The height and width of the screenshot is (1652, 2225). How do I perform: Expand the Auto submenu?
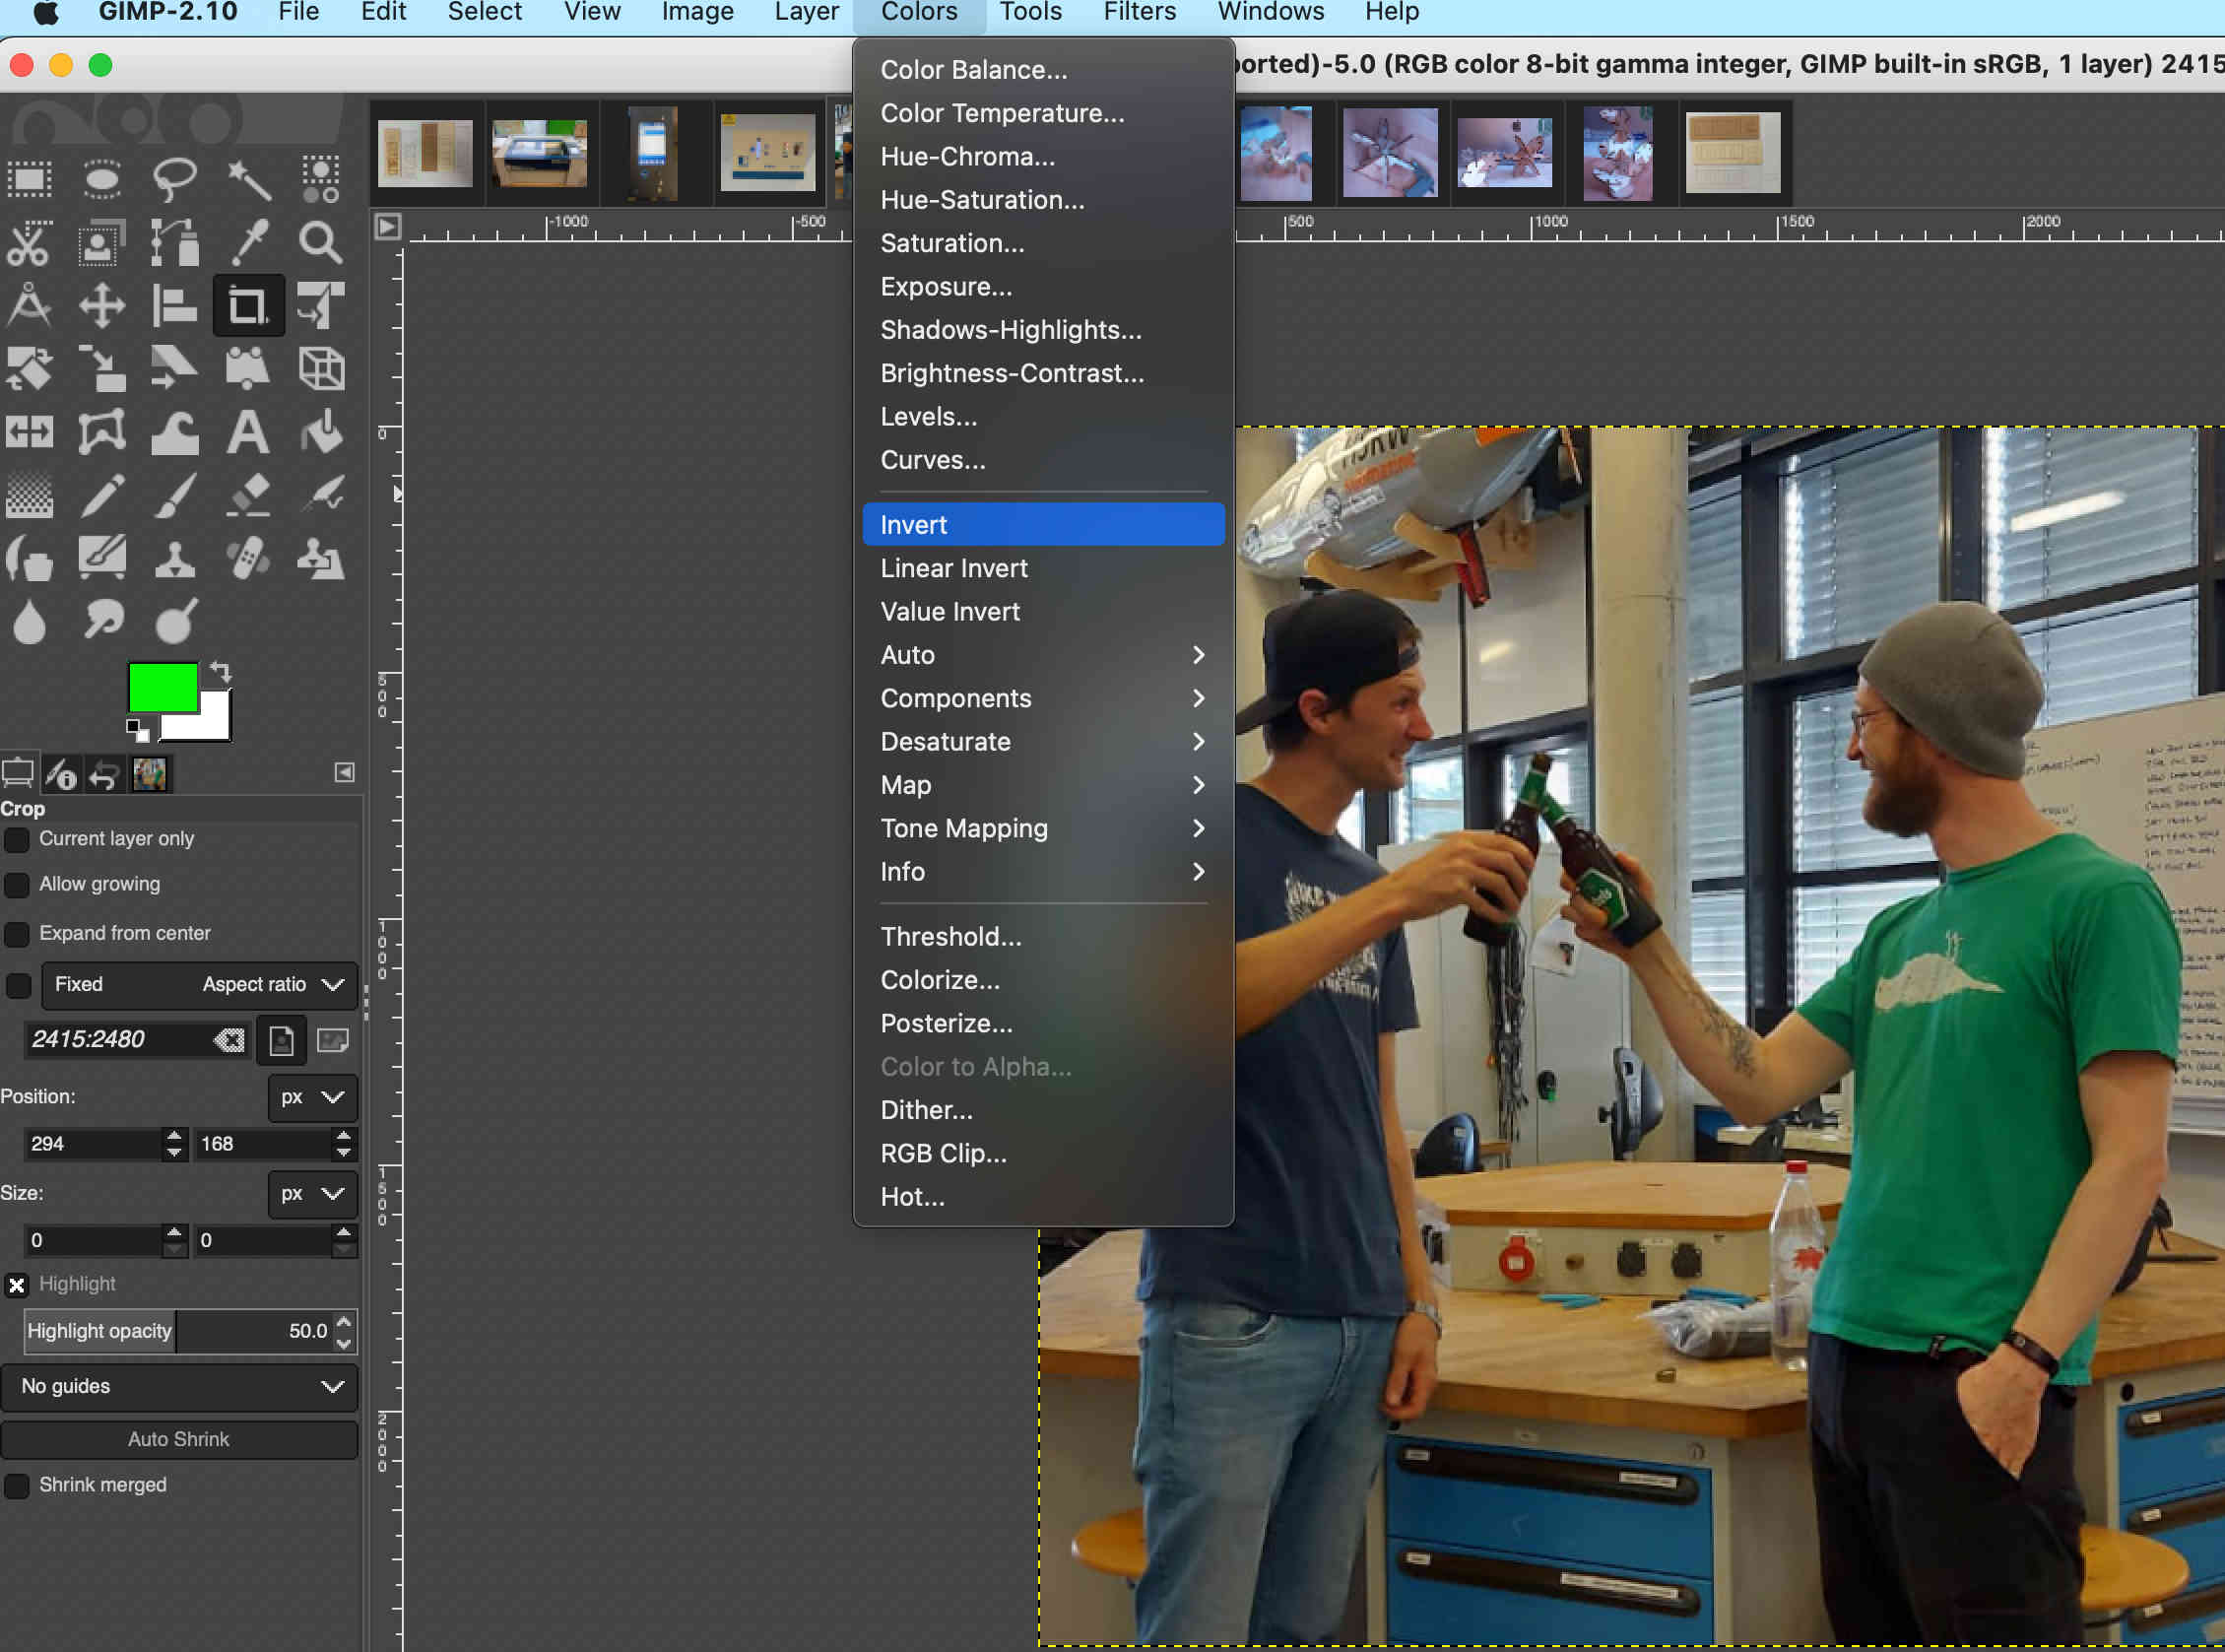[1043, 655]
